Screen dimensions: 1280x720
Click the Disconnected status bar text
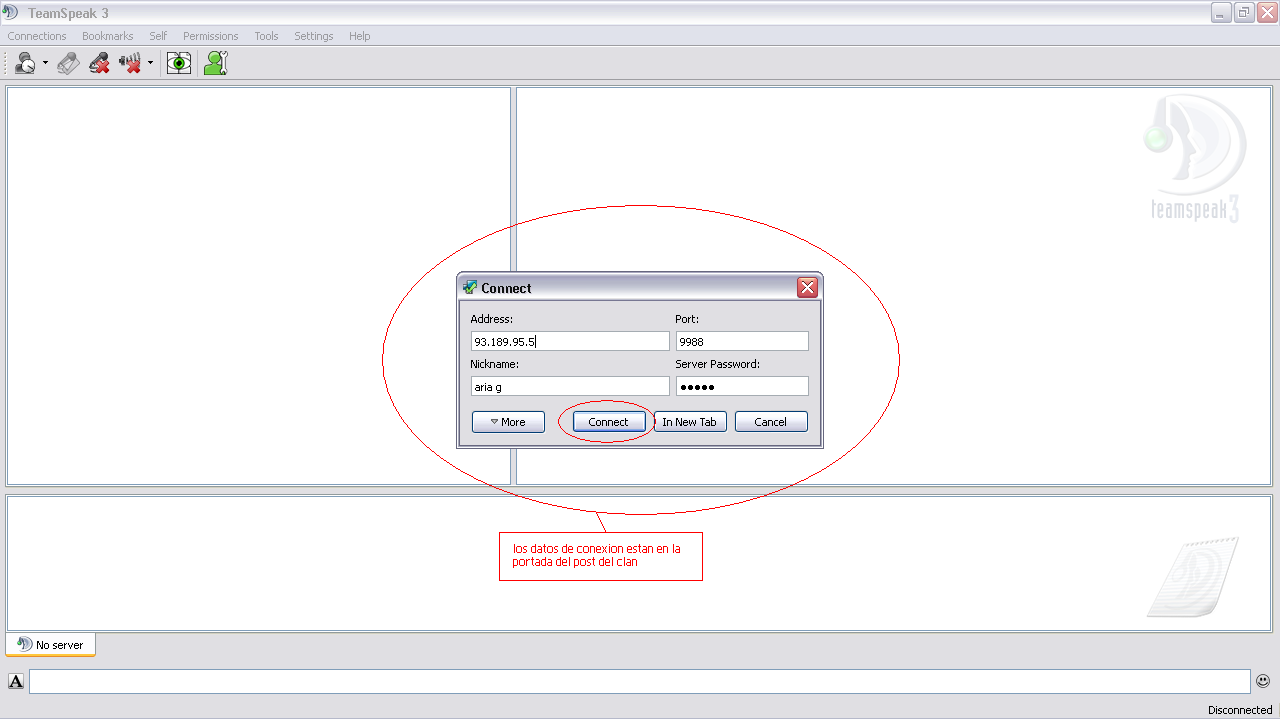[1240, 710]
